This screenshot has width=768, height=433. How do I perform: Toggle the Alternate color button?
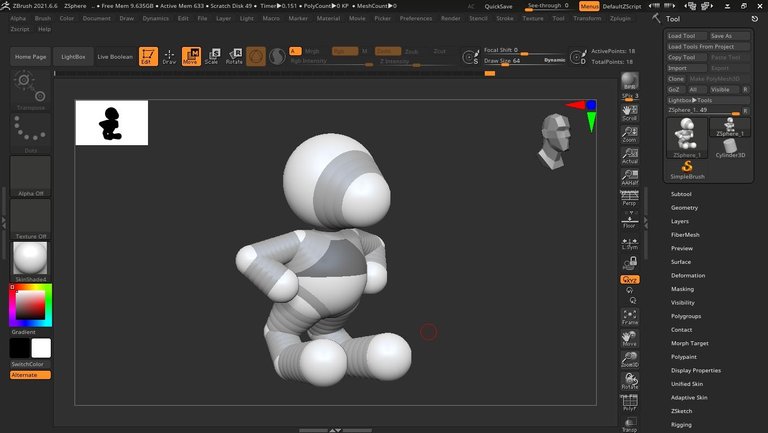[30, 375]
